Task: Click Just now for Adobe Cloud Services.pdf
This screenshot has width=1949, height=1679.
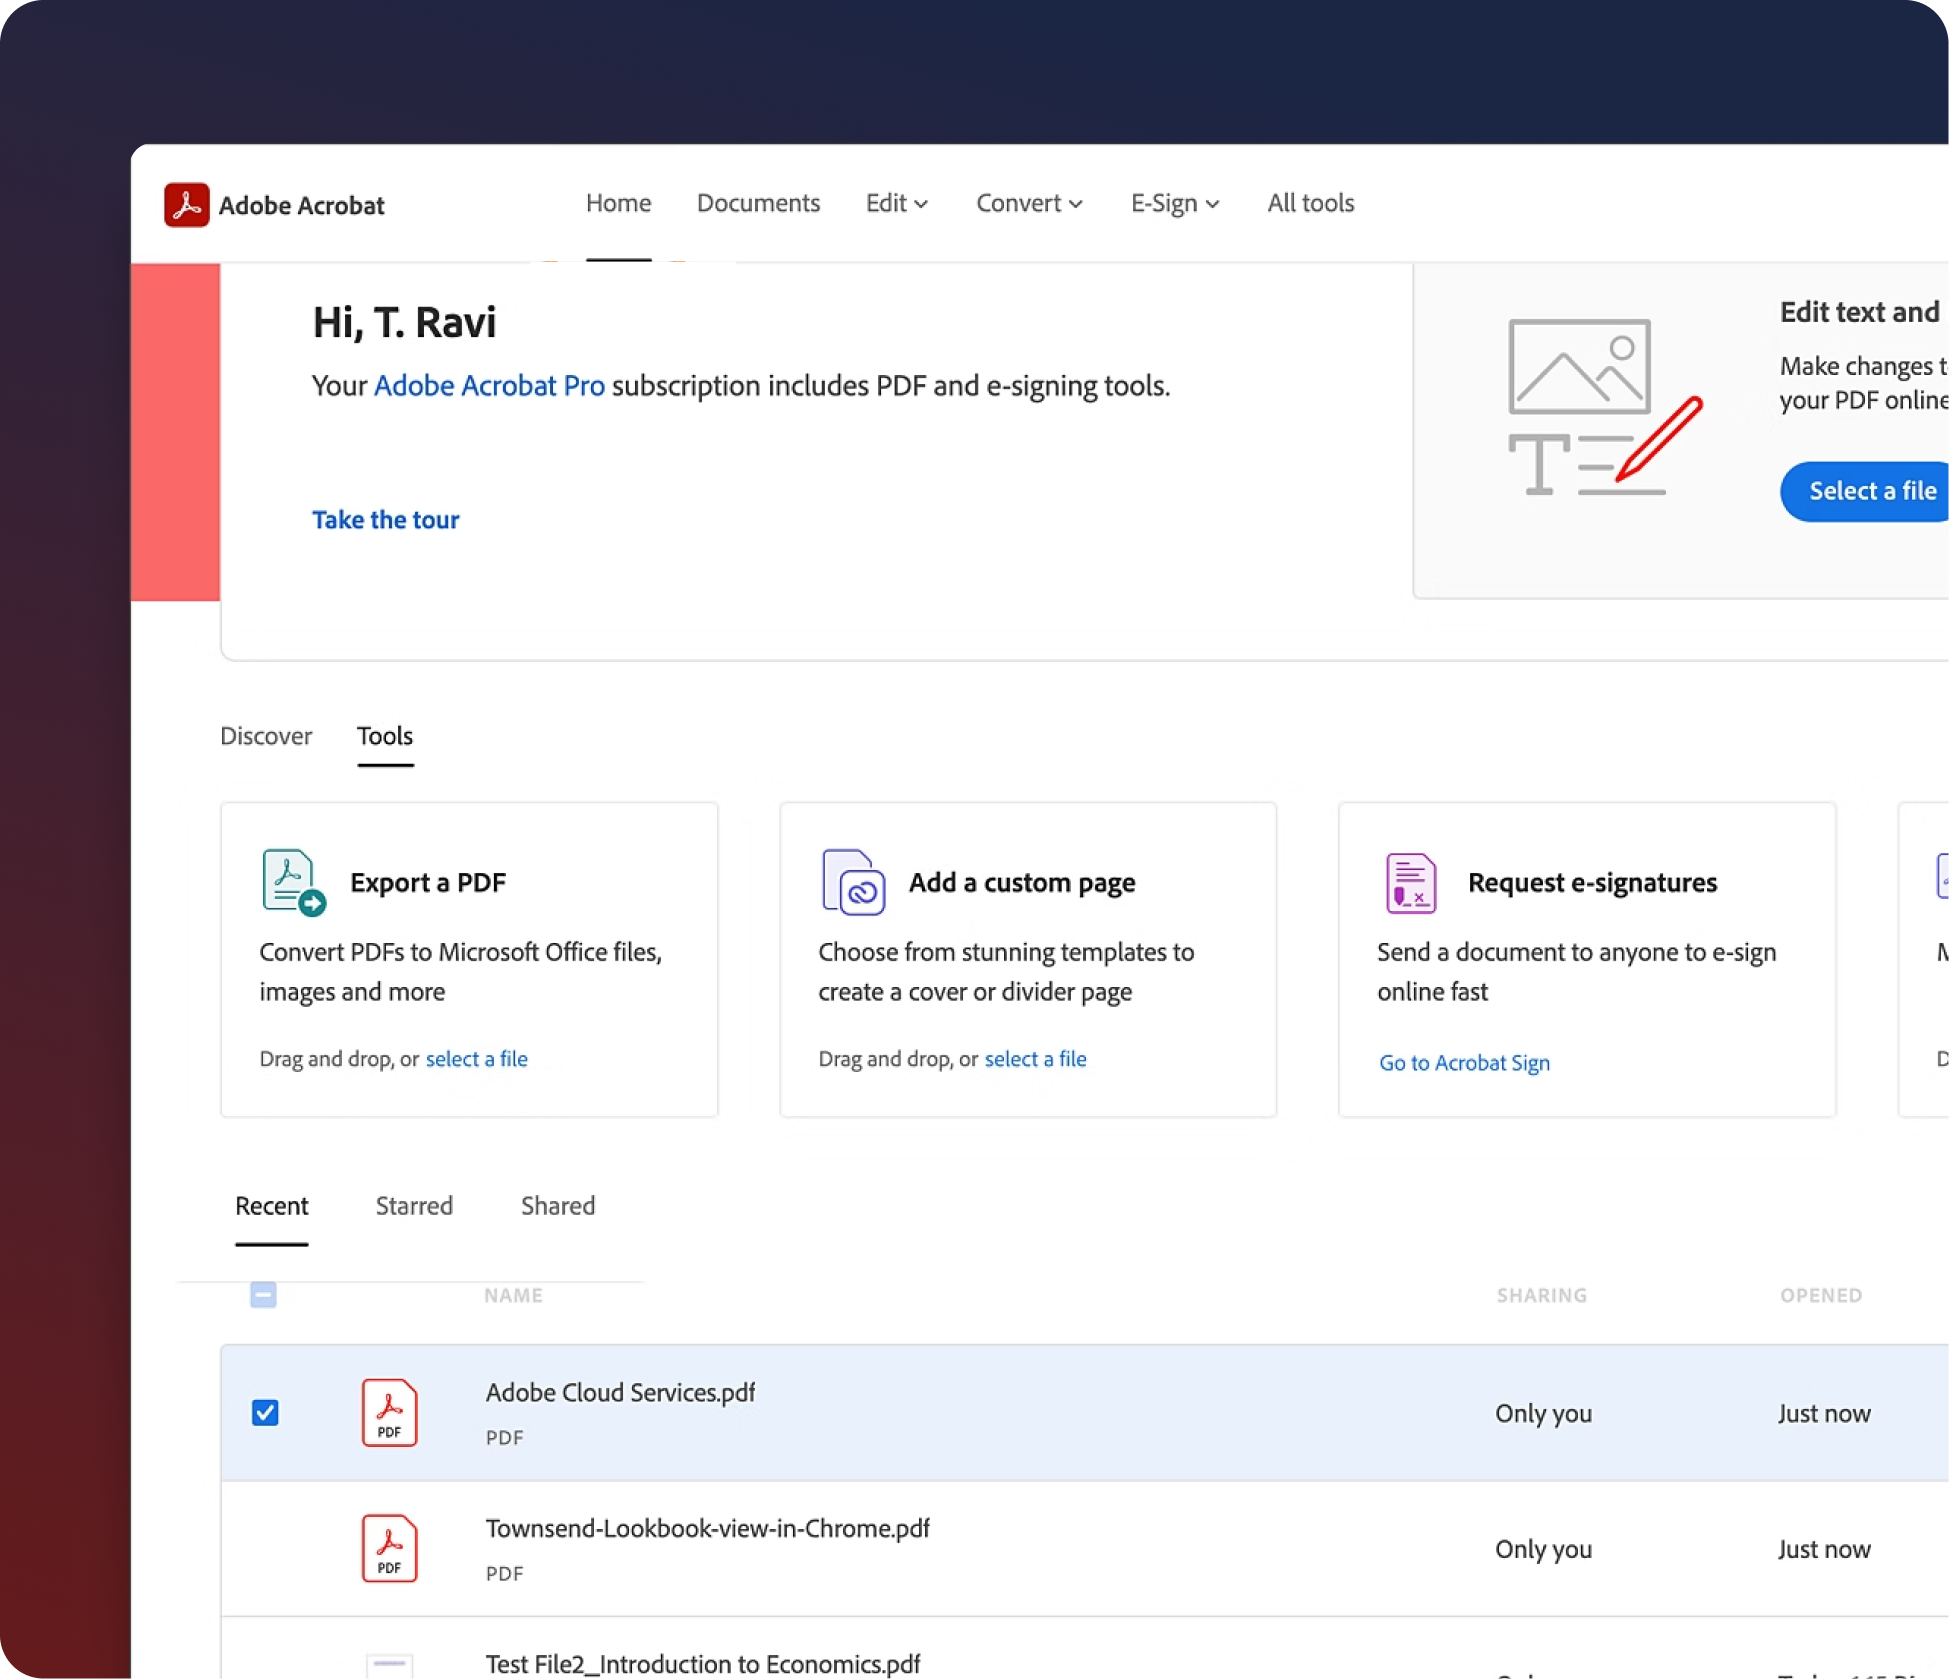Action: 1824,1414
